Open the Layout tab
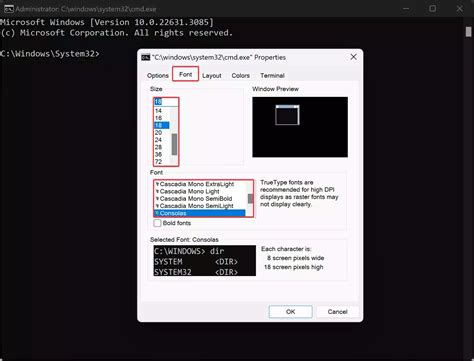Screen dimensions: 474x361 coord(212,76)
